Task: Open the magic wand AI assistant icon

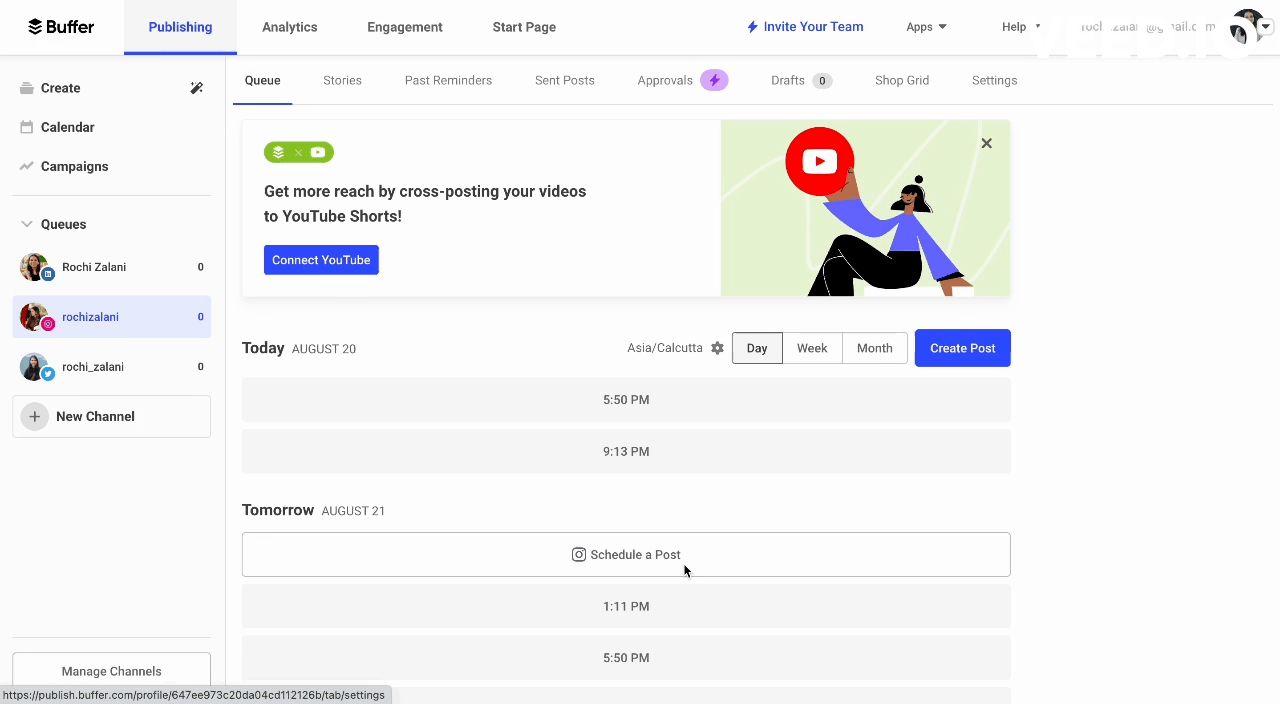Action: pos(197,88)
